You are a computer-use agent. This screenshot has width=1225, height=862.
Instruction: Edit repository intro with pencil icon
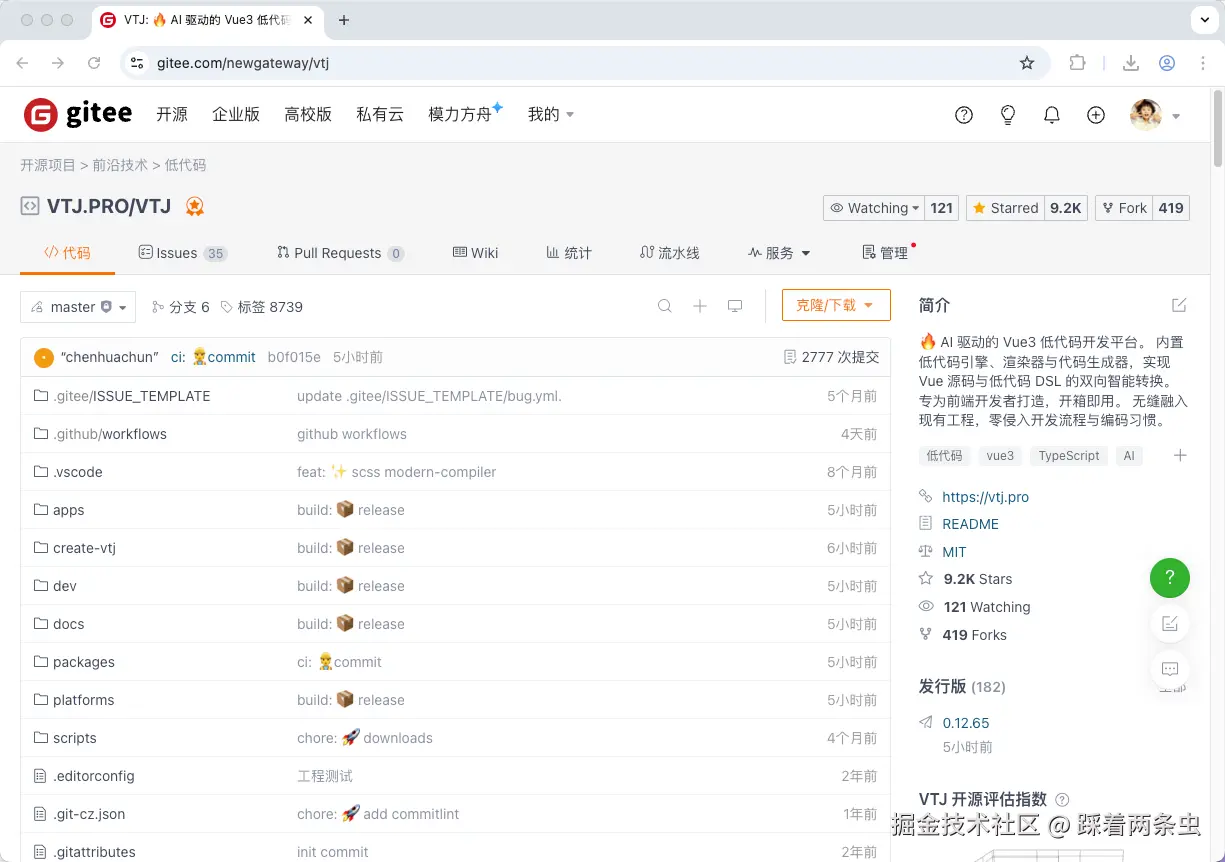pos(1179,305)
